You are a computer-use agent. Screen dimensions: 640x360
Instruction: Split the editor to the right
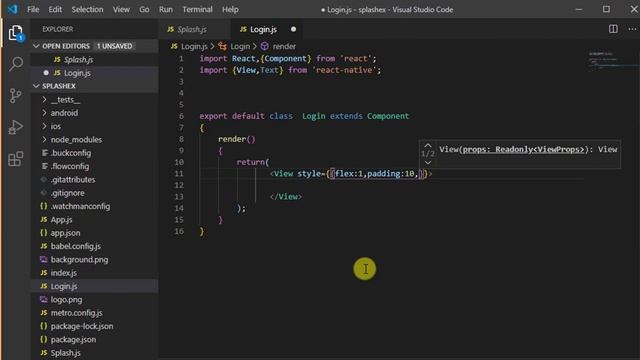(613, 29)
